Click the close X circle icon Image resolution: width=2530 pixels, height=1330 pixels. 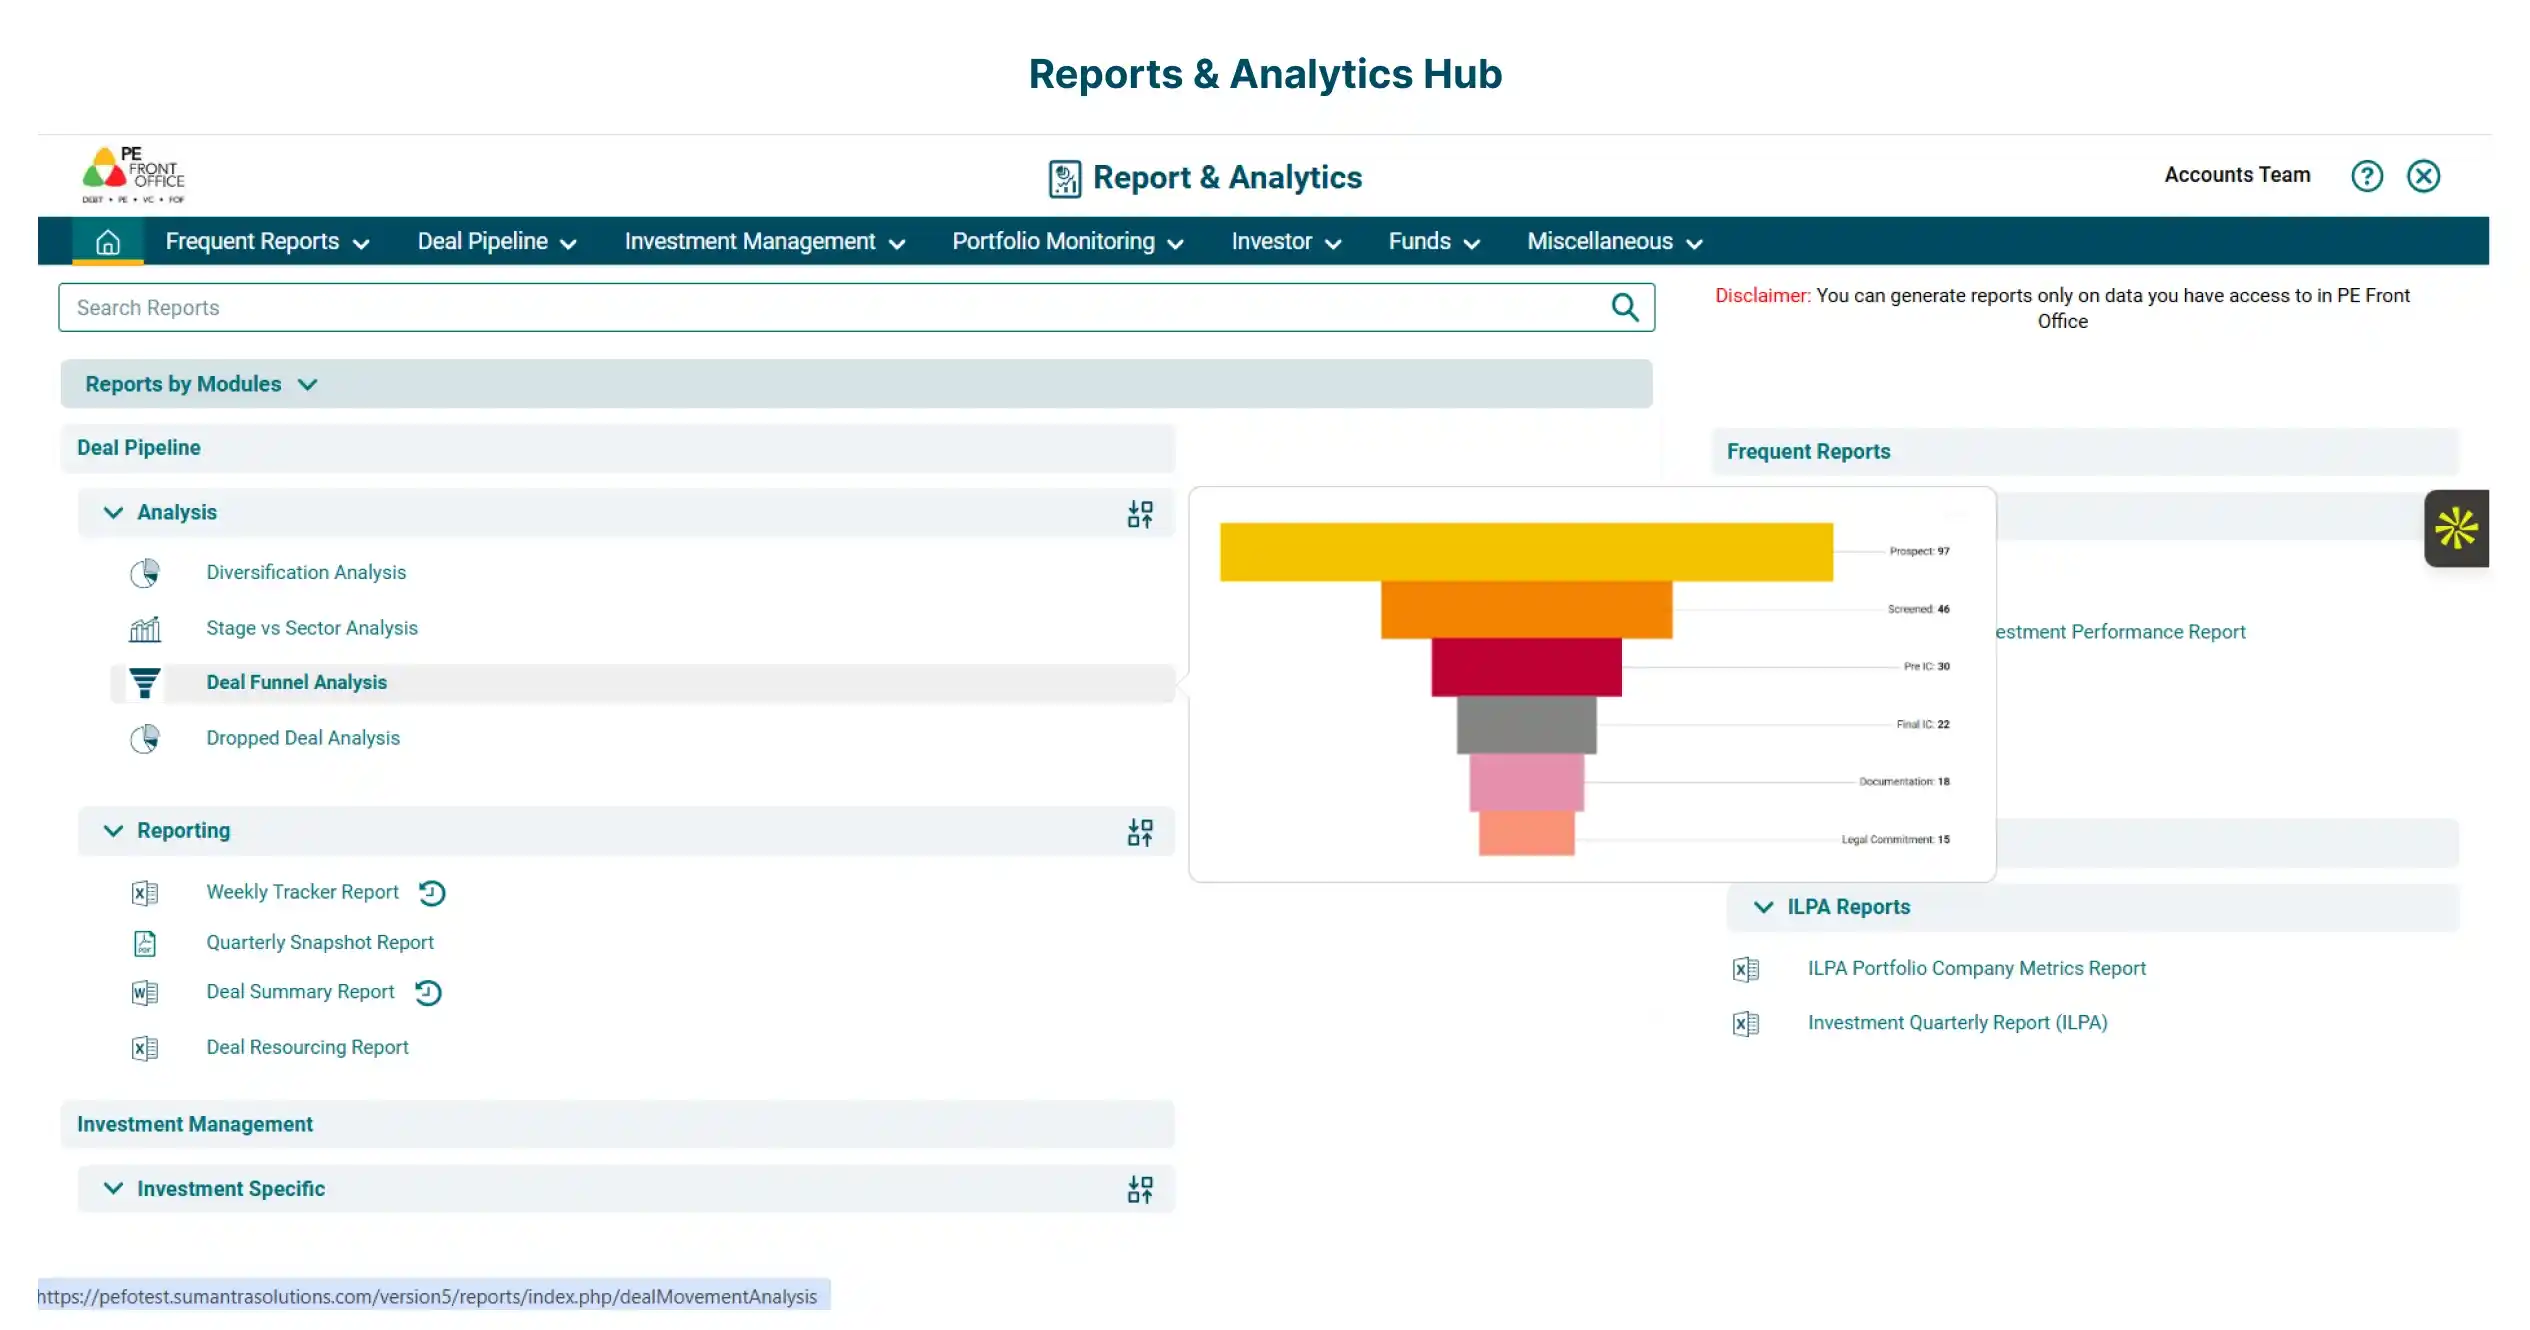tap(2423, 176)
